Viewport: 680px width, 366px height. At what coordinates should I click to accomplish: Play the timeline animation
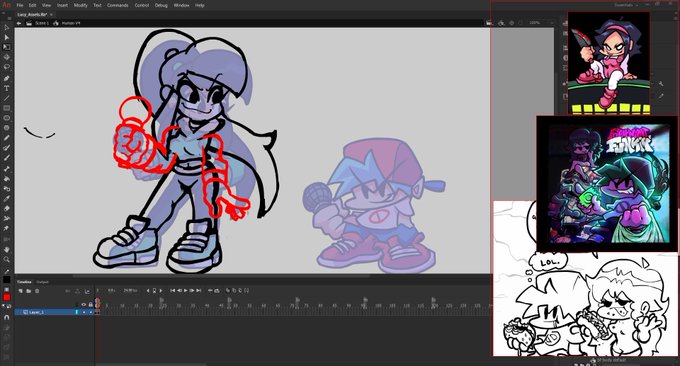[186, 290]
